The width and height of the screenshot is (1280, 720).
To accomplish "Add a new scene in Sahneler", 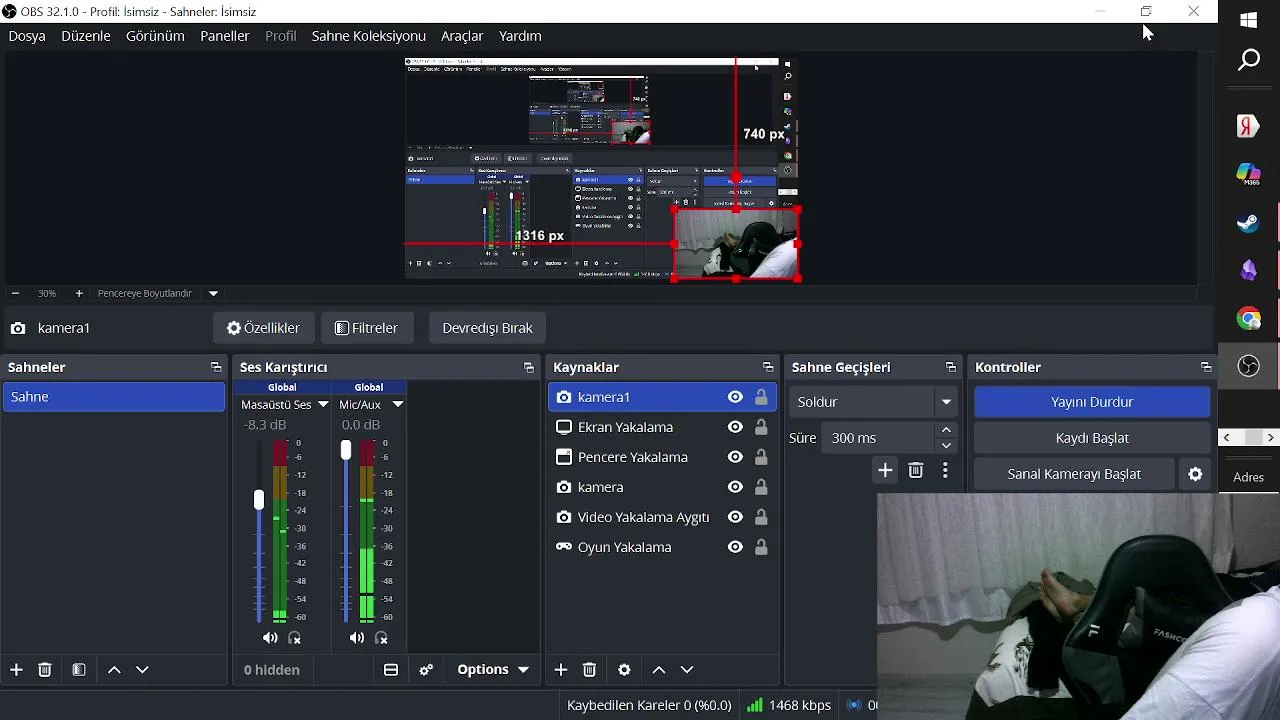I will tap(16, 670).
